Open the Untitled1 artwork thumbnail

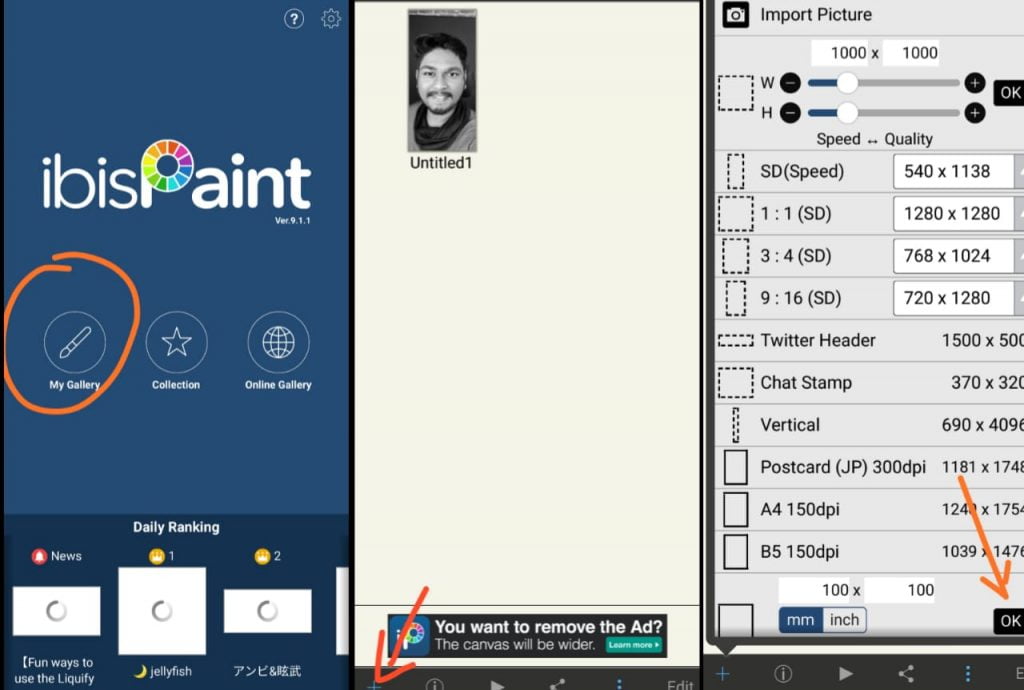pos(441,81)
